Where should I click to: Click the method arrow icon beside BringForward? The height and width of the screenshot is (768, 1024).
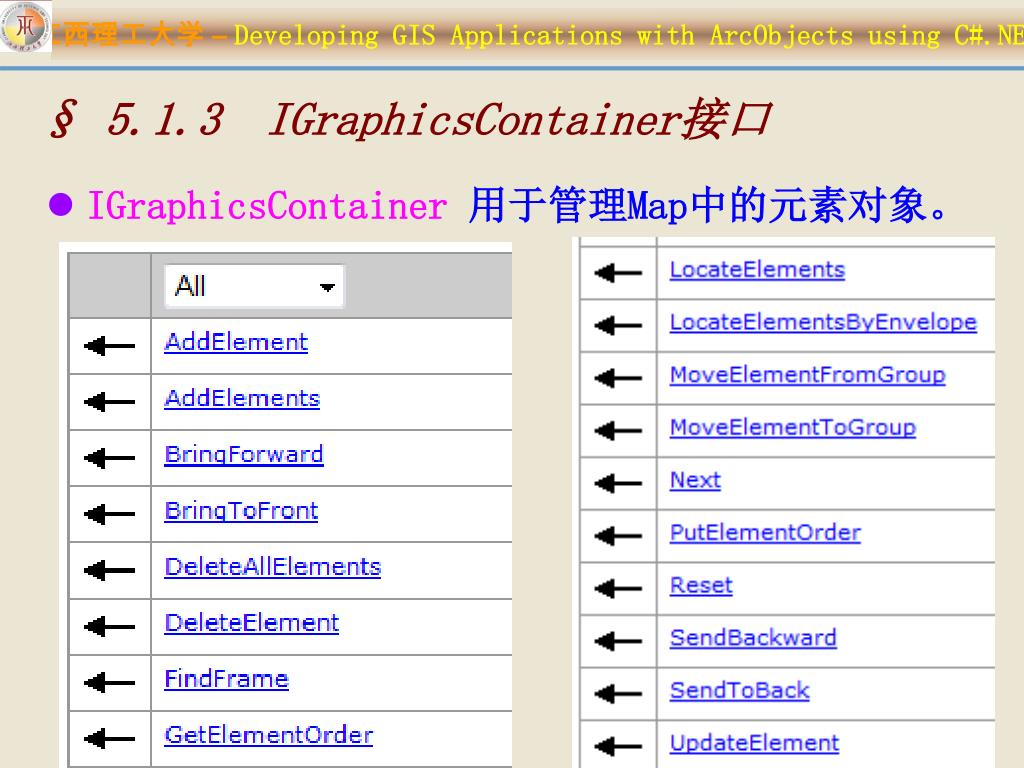[x=110, y=458]
